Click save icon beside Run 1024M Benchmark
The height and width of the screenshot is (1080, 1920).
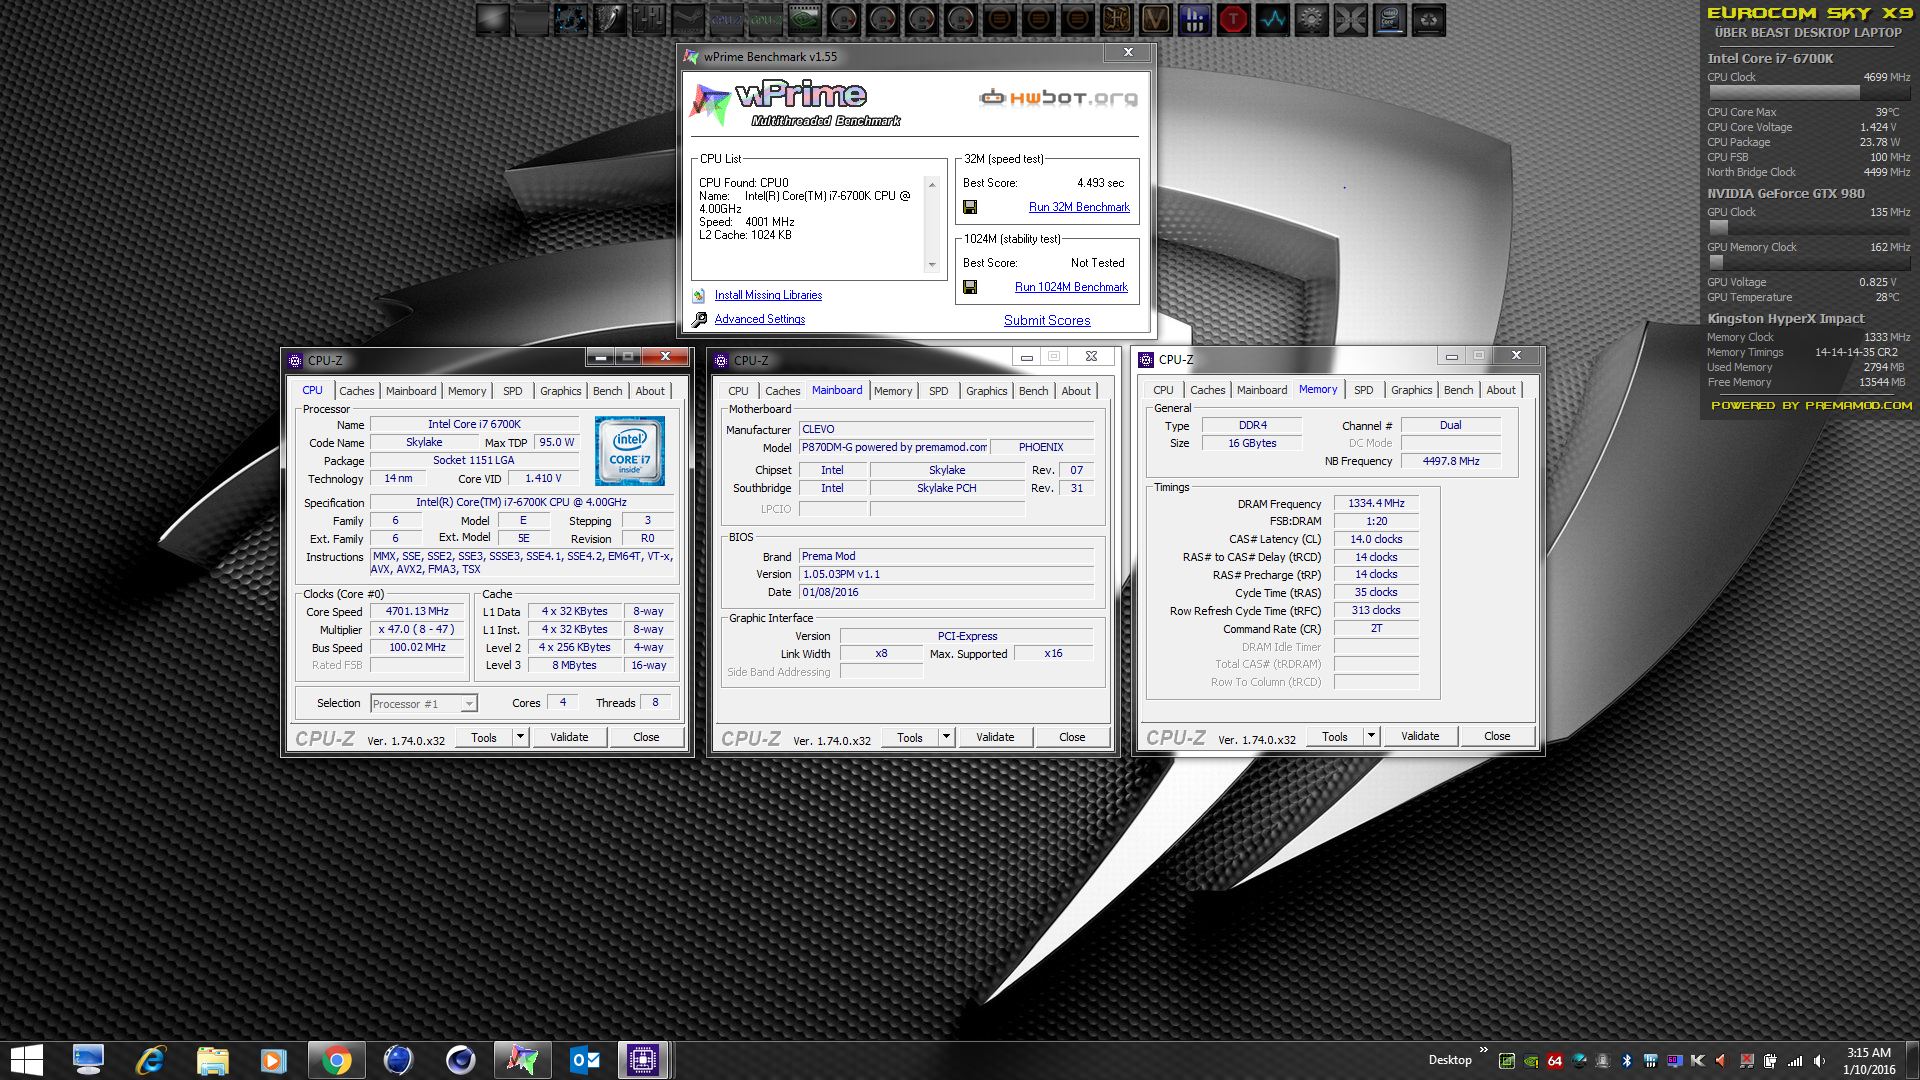coord(969,287)
